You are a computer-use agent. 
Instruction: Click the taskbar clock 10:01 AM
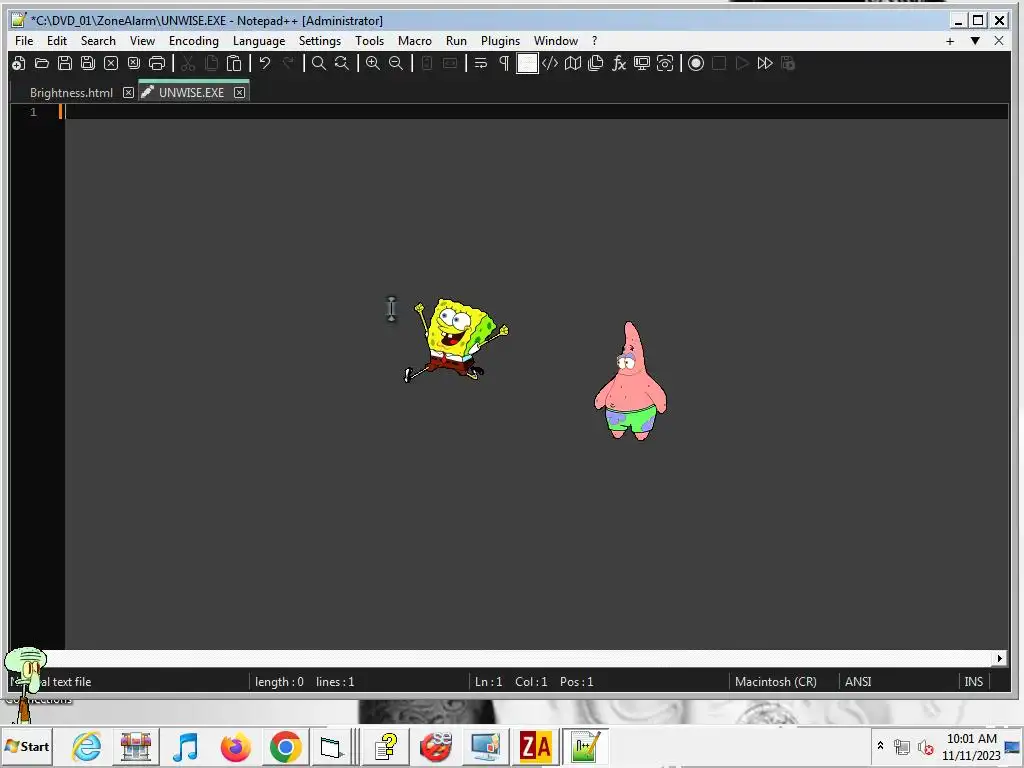(972, 739)
